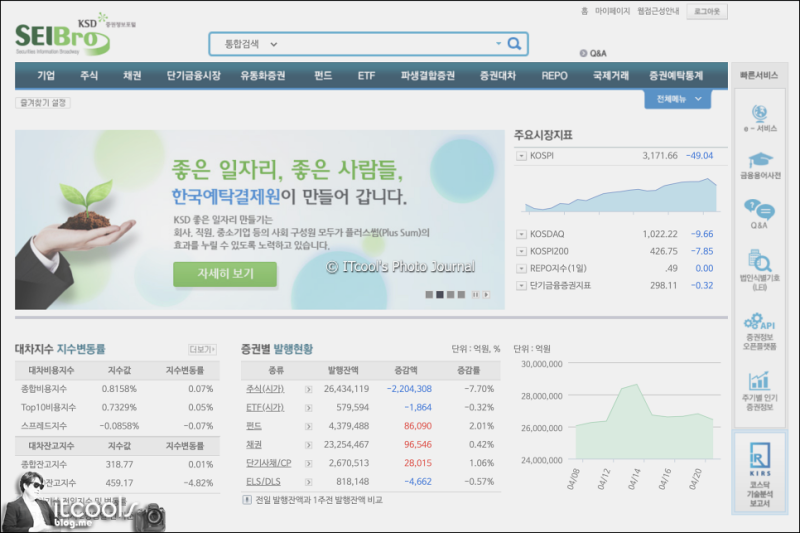Click the 종합비용지수 row label
This screenshot has height=533, width=800.
pyautogui.click(x=44, y=389)
